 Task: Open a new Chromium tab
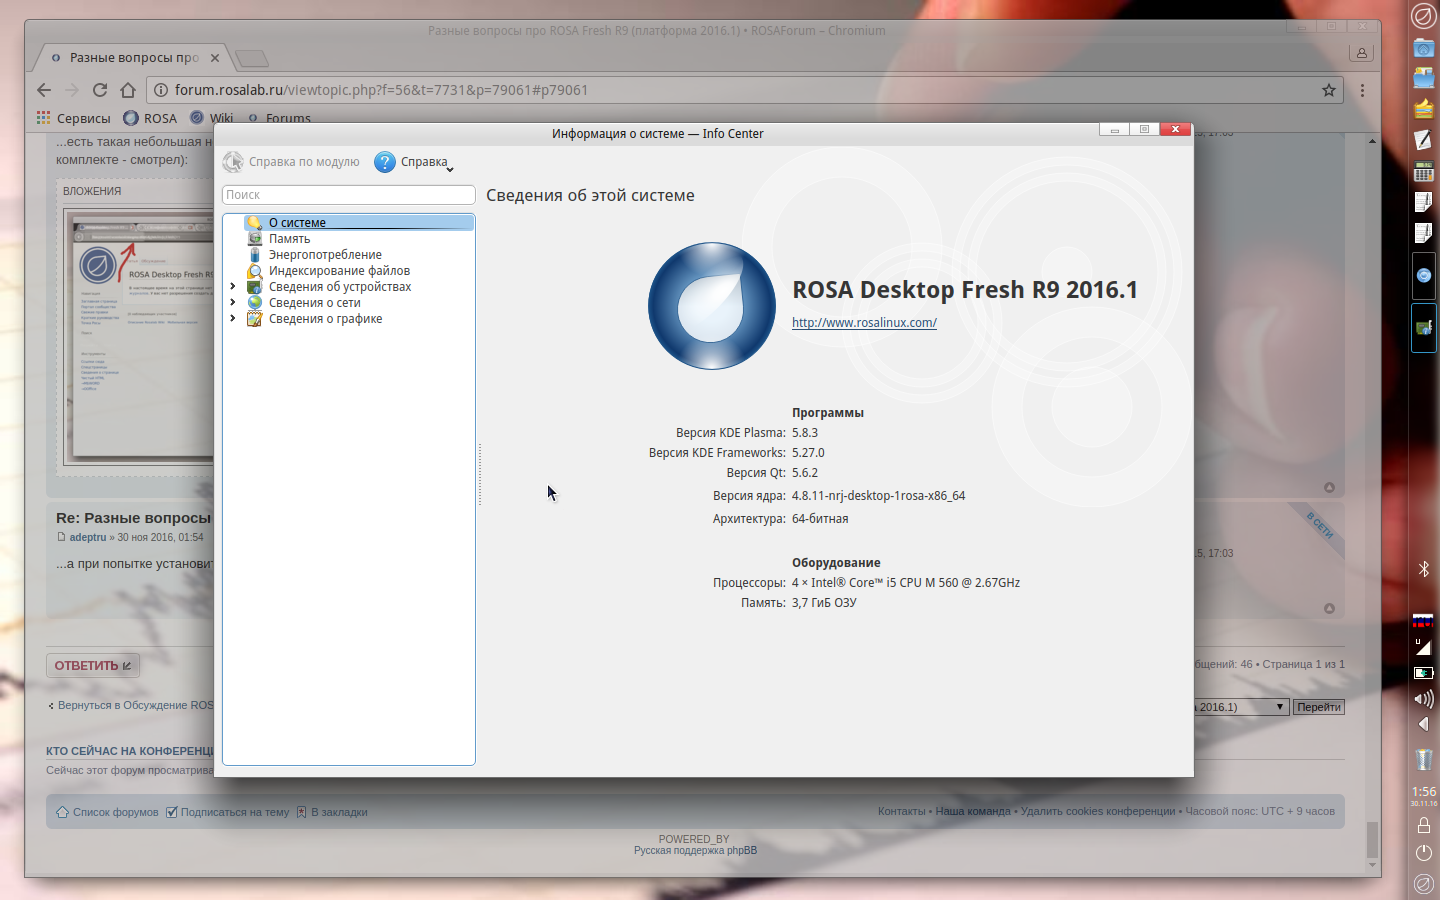point(251,58)
